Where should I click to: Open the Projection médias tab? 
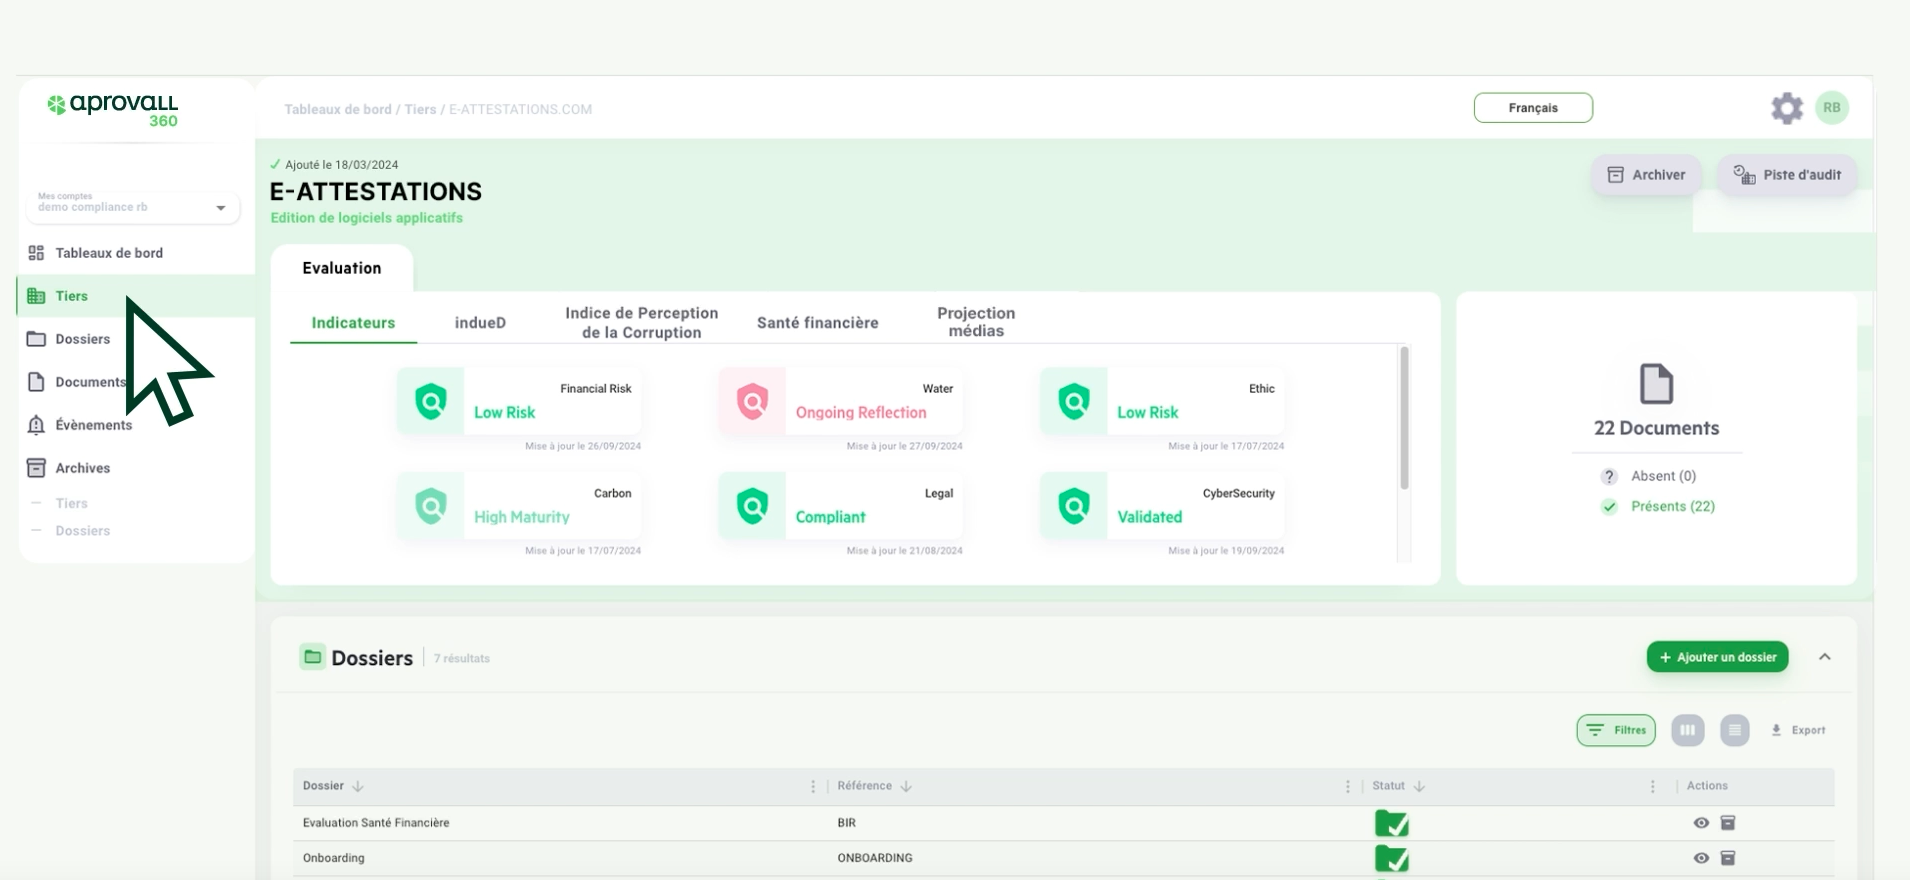(x=976, y=322)
